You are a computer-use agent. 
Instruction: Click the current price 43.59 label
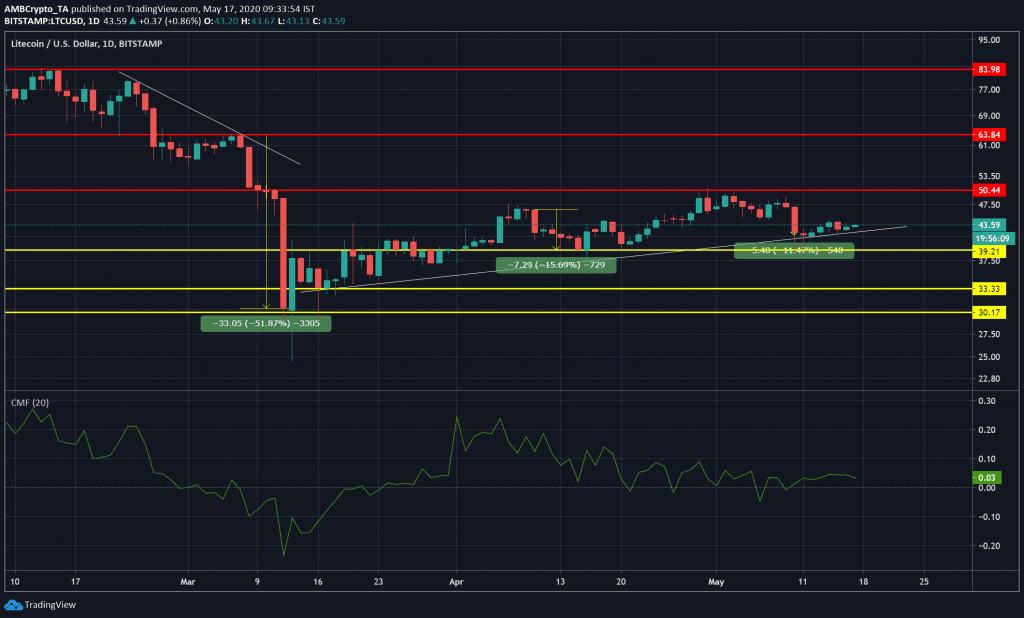(x=989, y=225)
